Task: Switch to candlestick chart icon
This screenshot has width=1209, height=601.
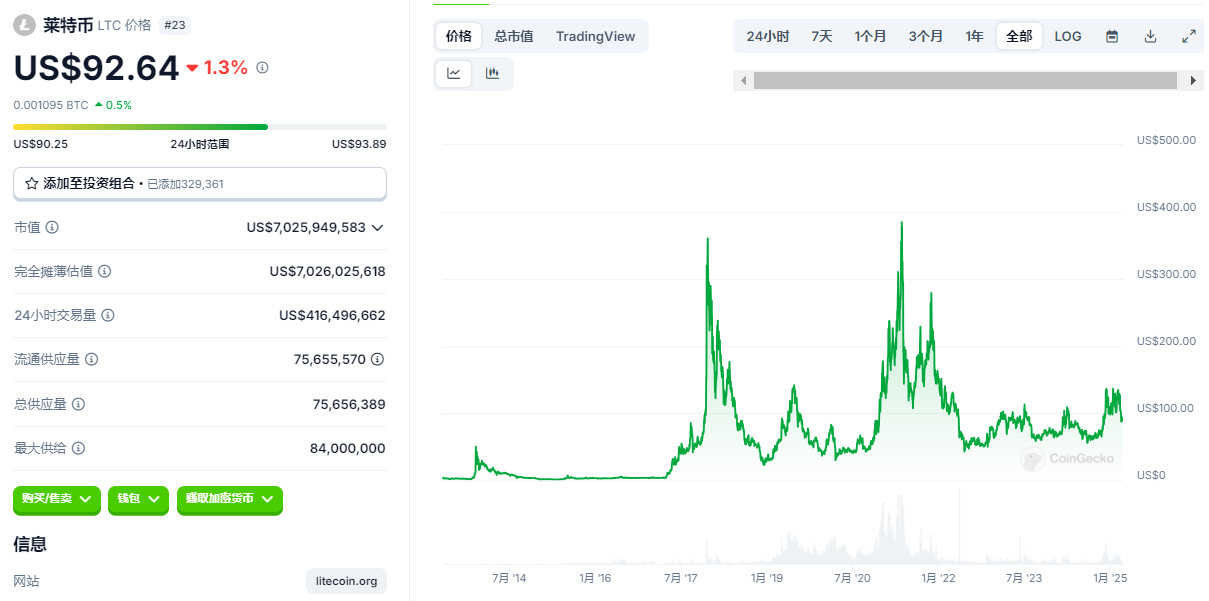Action: (492, 73)
